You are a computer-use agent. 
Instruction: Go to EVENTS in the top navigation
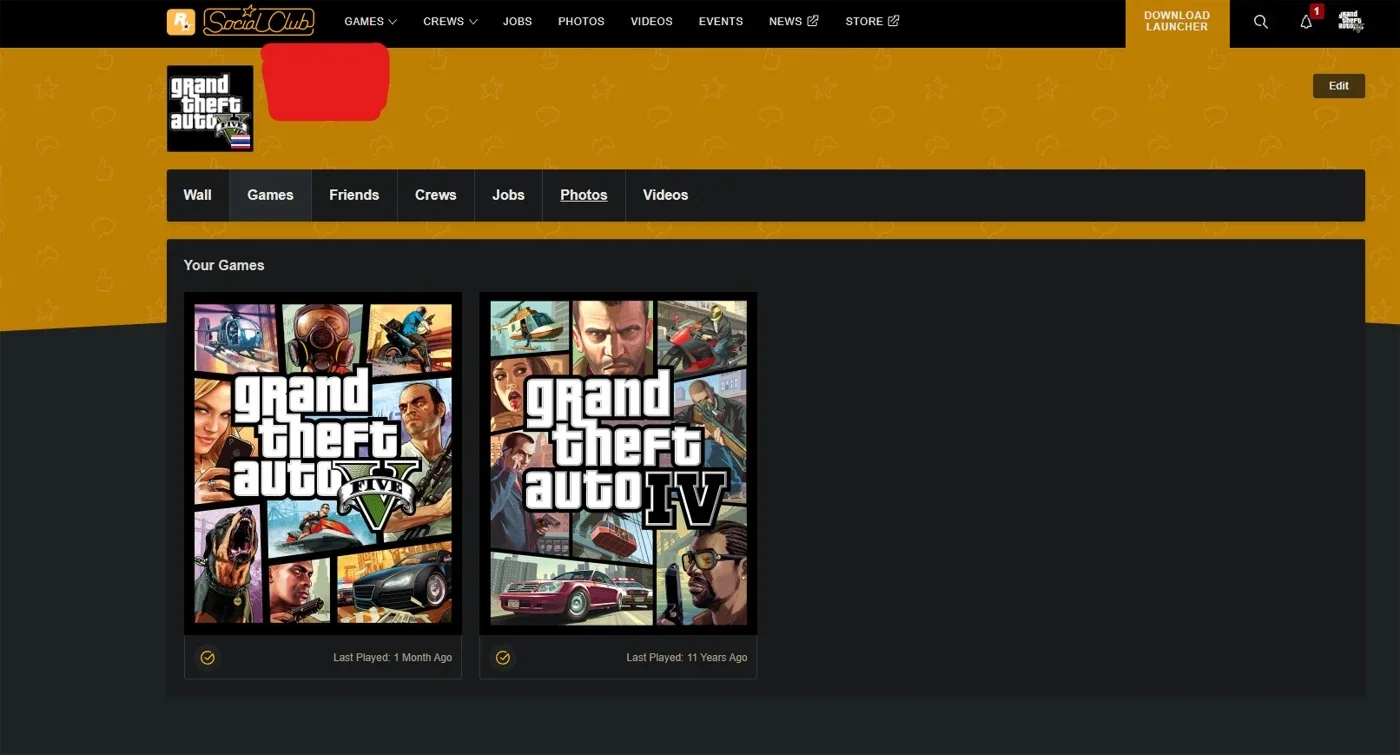coord(721,21)
